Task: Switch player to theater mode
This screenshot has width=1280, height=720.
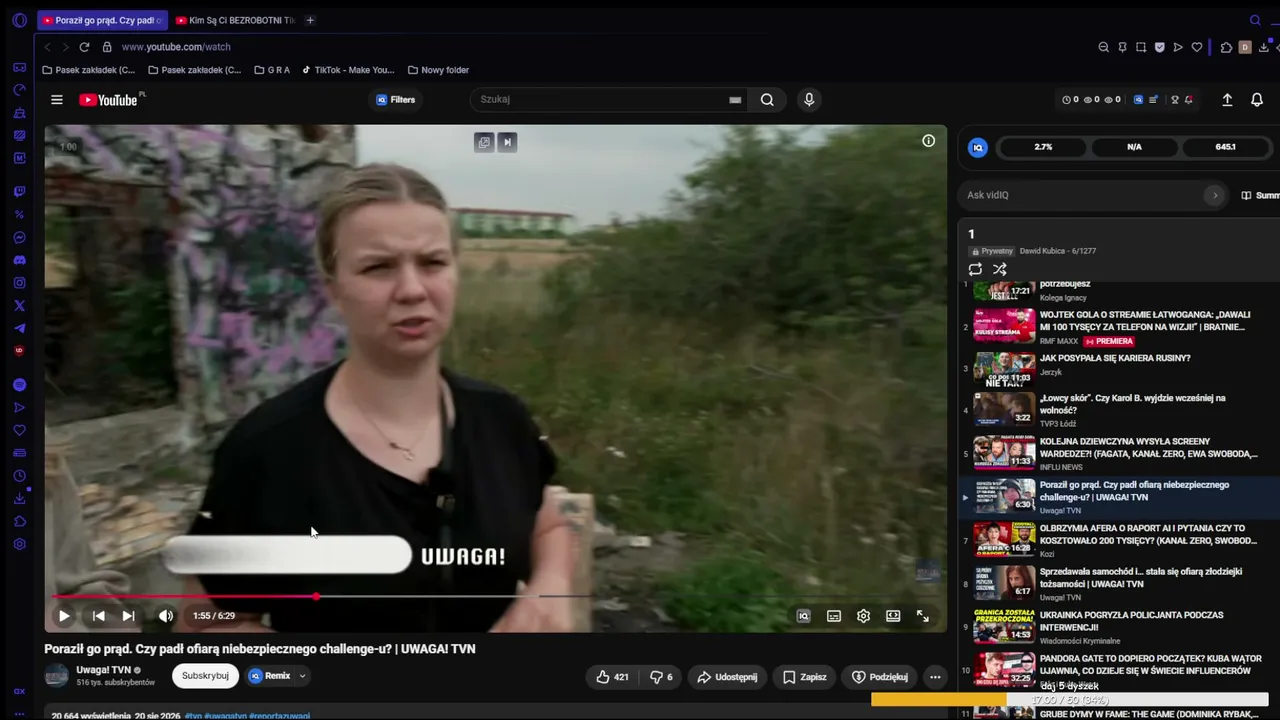Action: [893, 616]
